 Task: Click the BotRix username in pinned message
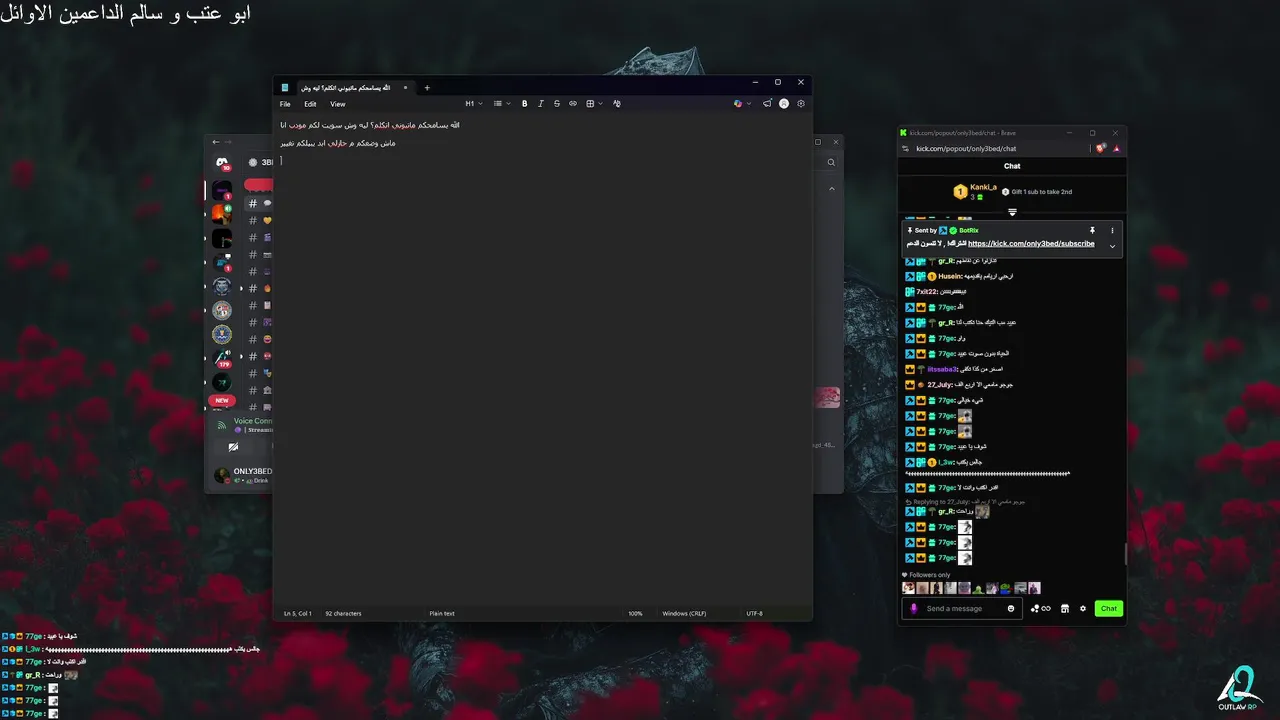pyautogui.click(x=969, y=230)
